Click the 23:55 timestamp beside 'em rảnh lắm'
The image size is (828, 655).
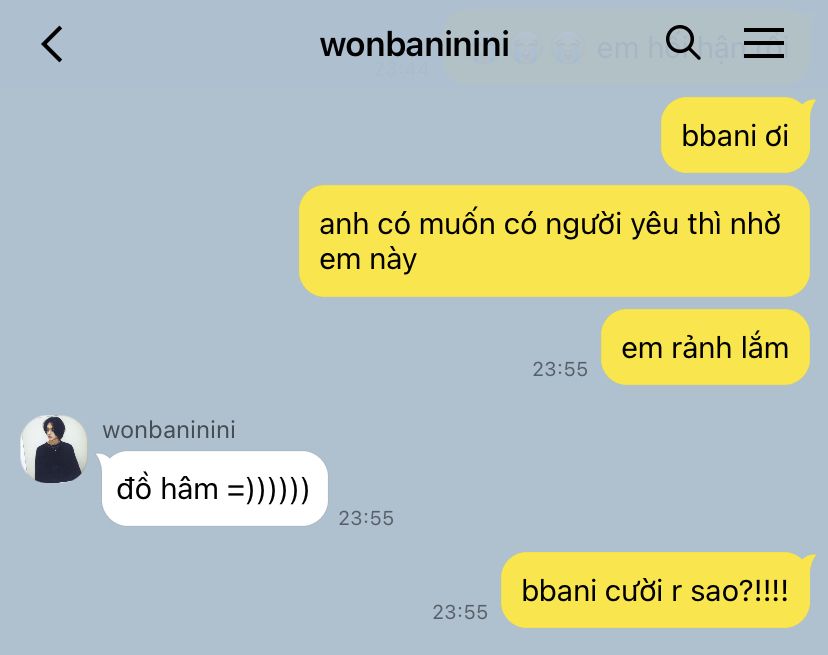560,369
